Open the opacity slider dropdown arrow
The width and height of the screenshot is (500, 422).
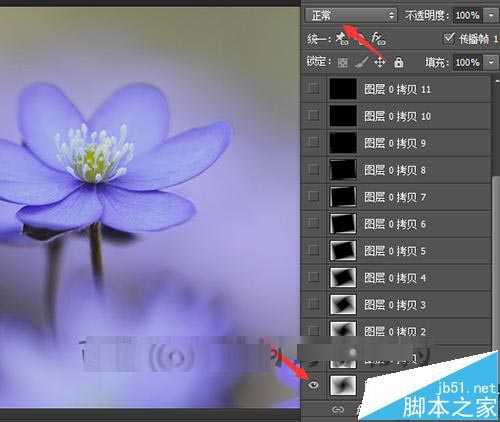click(491, 15)
